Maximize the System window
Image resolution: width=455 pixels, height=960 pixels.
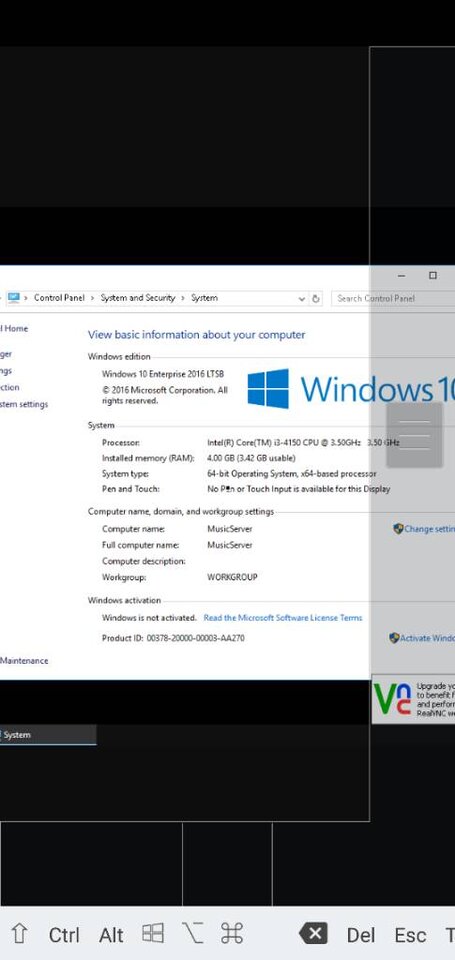pyautogui.click(x=433, y=276)
